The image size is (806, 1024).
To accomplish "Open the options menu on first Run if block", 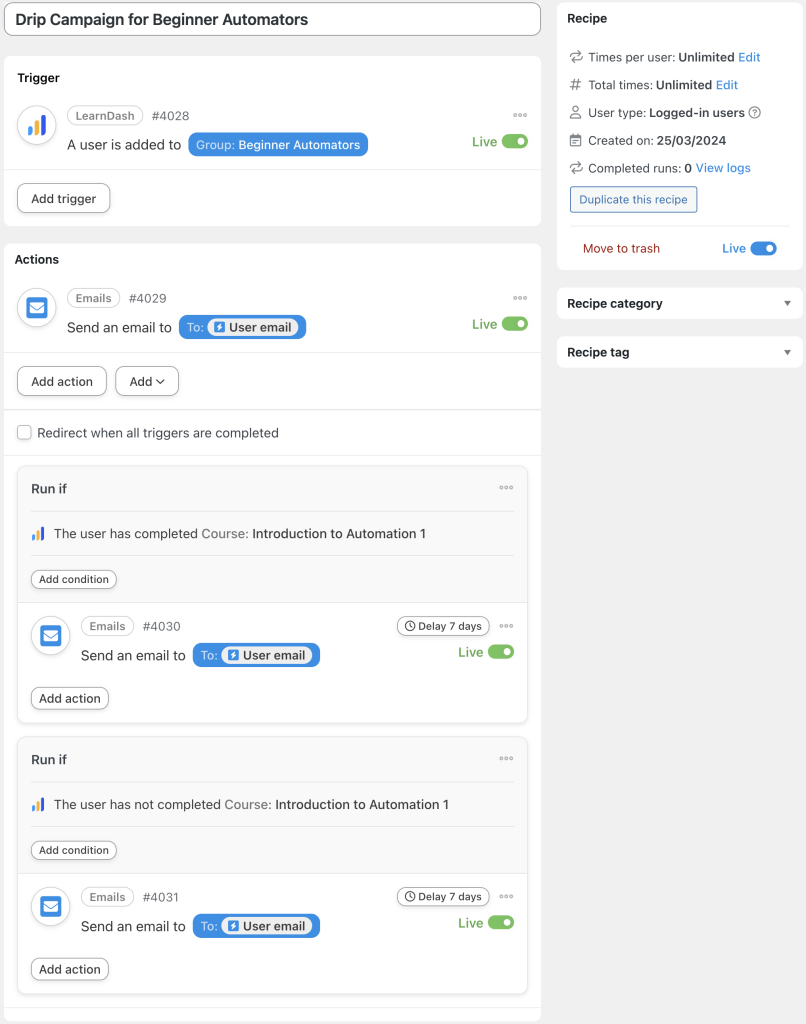I will tap(506, 487).
